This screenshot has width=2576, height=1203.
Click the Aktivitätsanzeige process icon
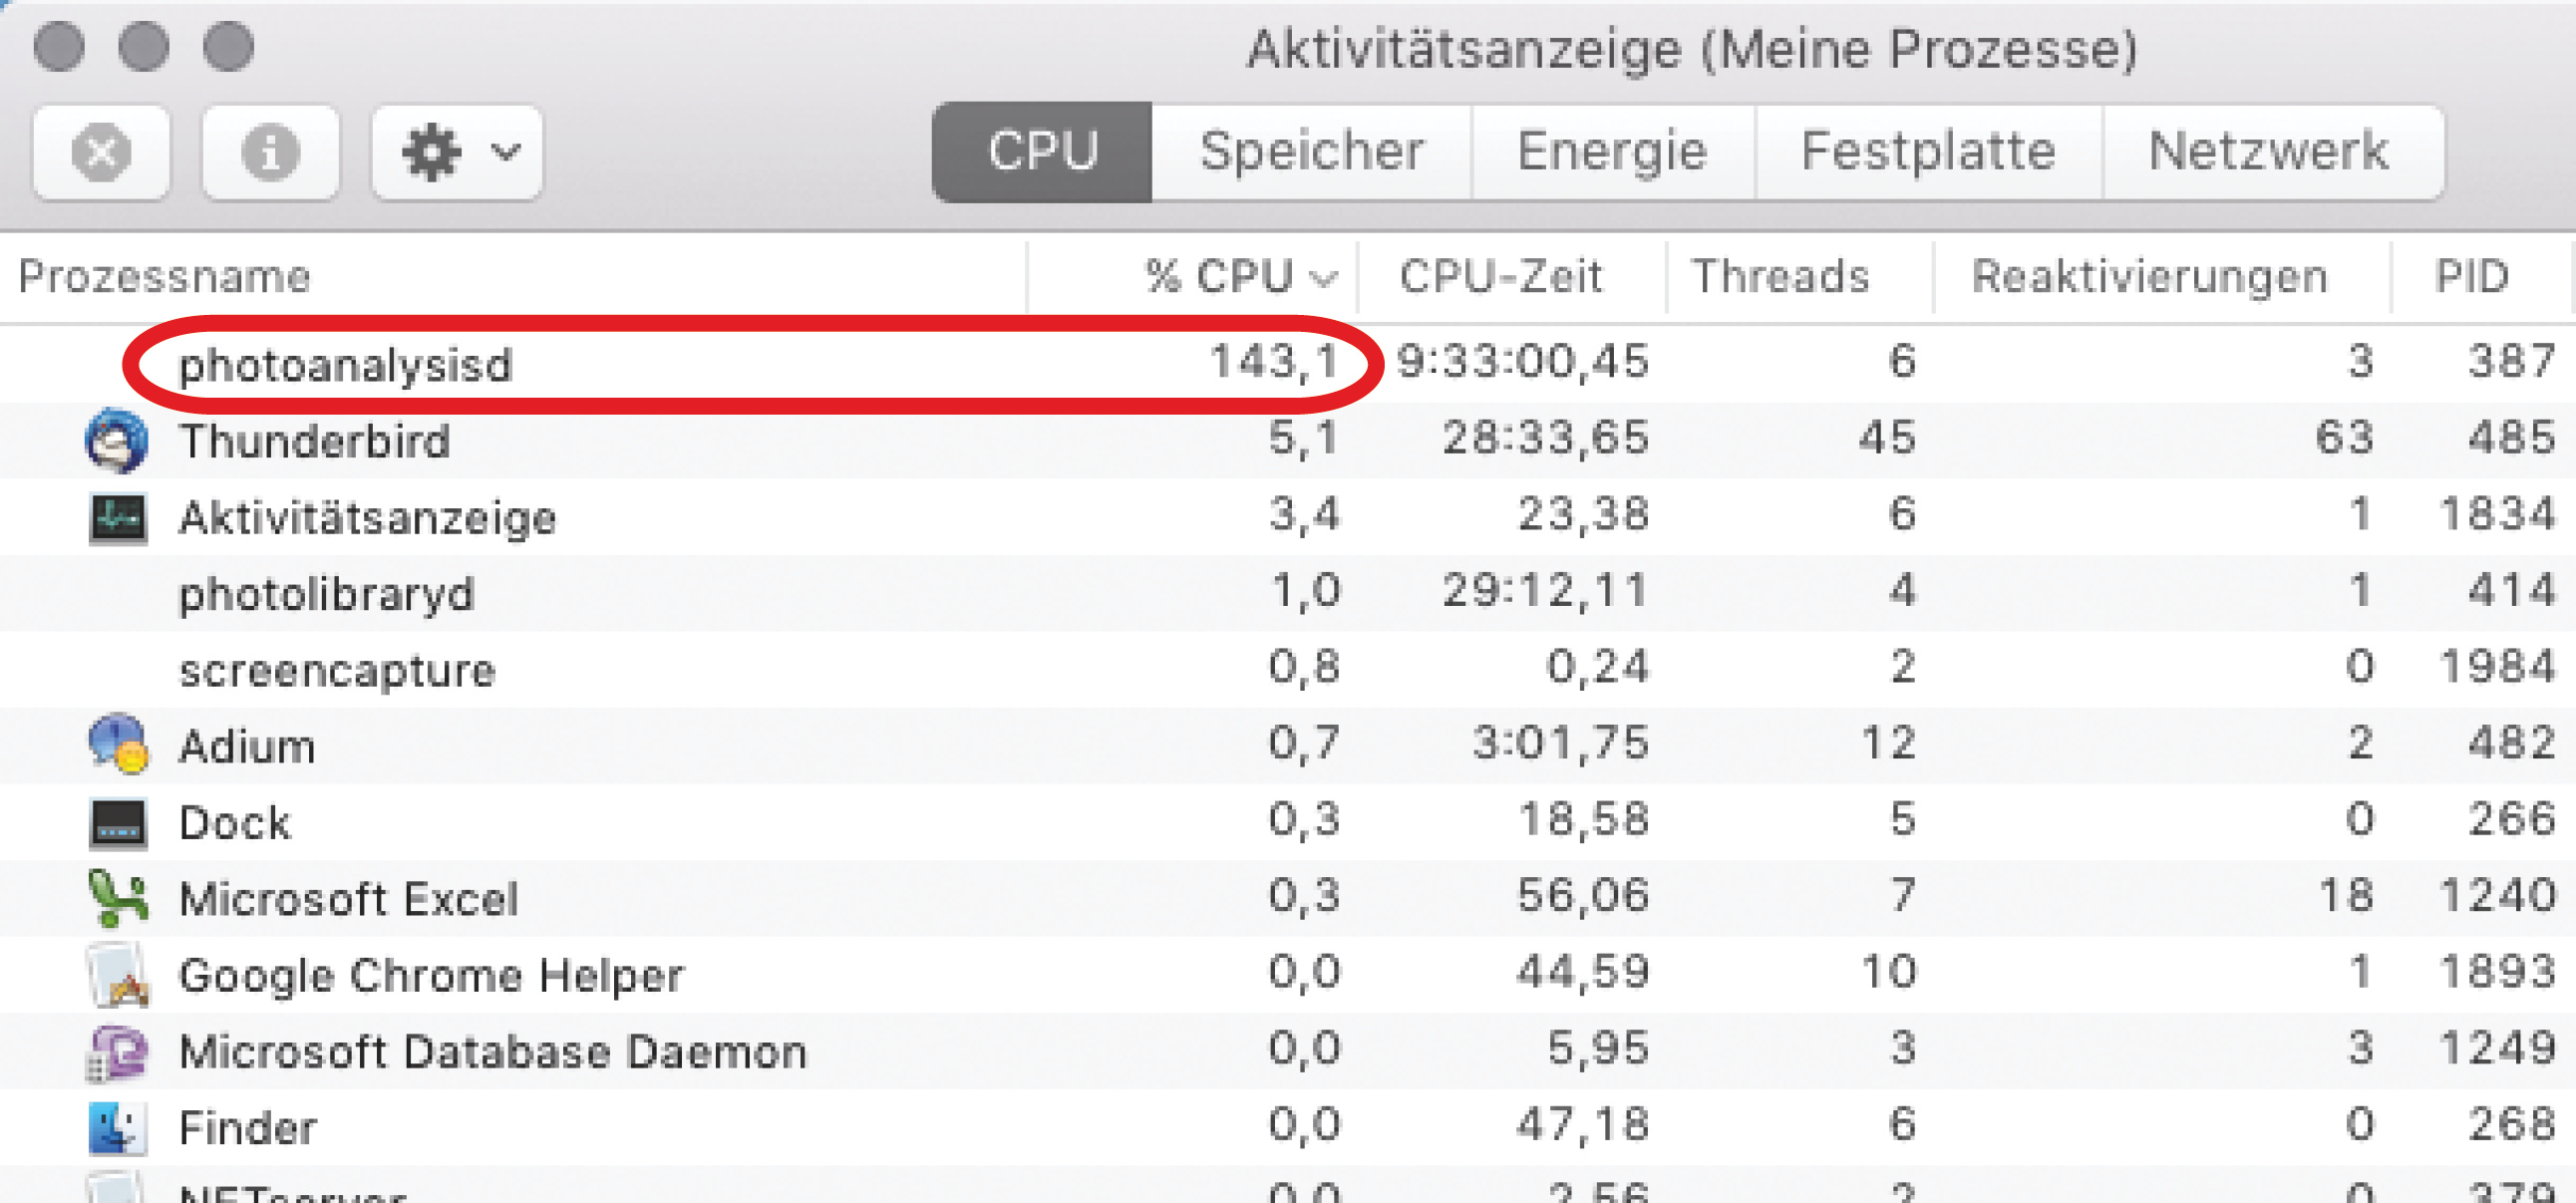(117, 517)
